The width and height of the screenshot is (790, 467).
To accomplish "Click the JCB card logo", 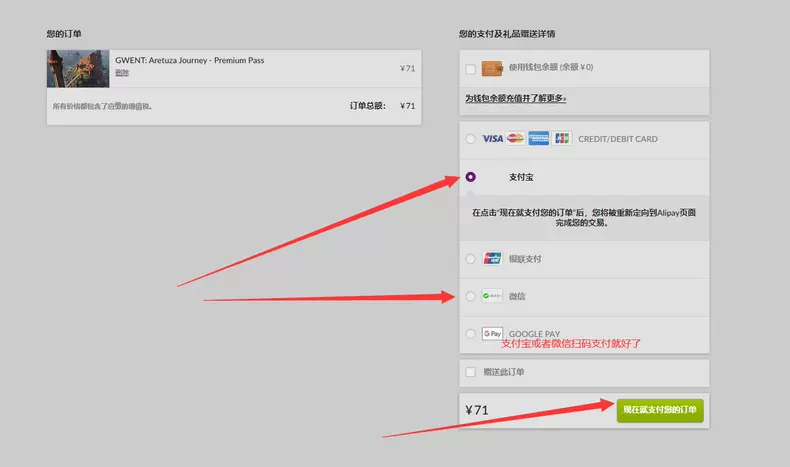I will [x=562, y=138].
